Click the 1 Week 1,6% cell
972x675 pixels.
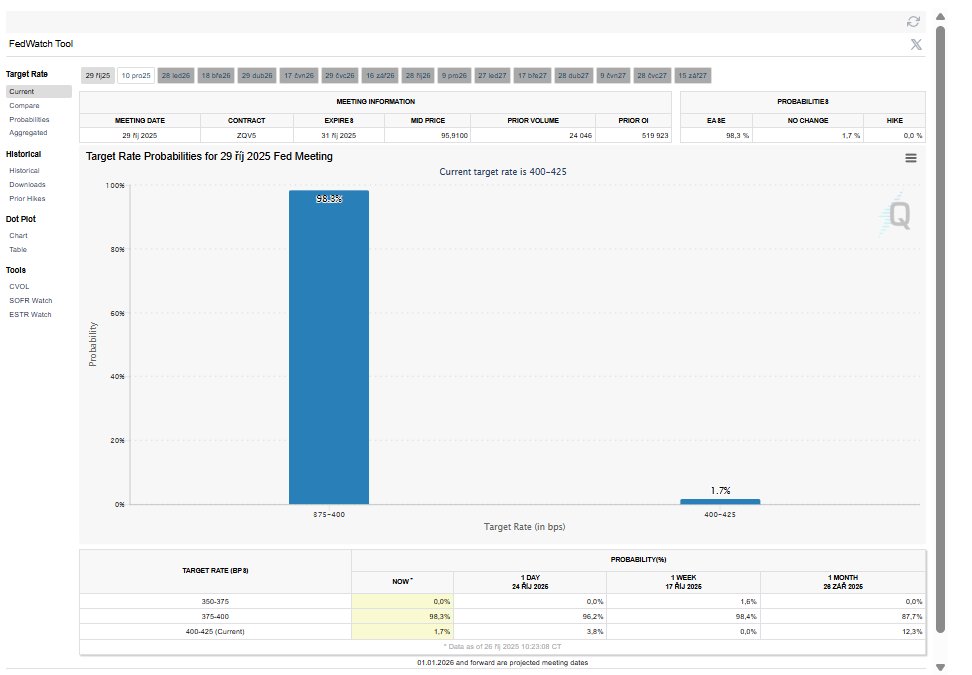[684, 601]
